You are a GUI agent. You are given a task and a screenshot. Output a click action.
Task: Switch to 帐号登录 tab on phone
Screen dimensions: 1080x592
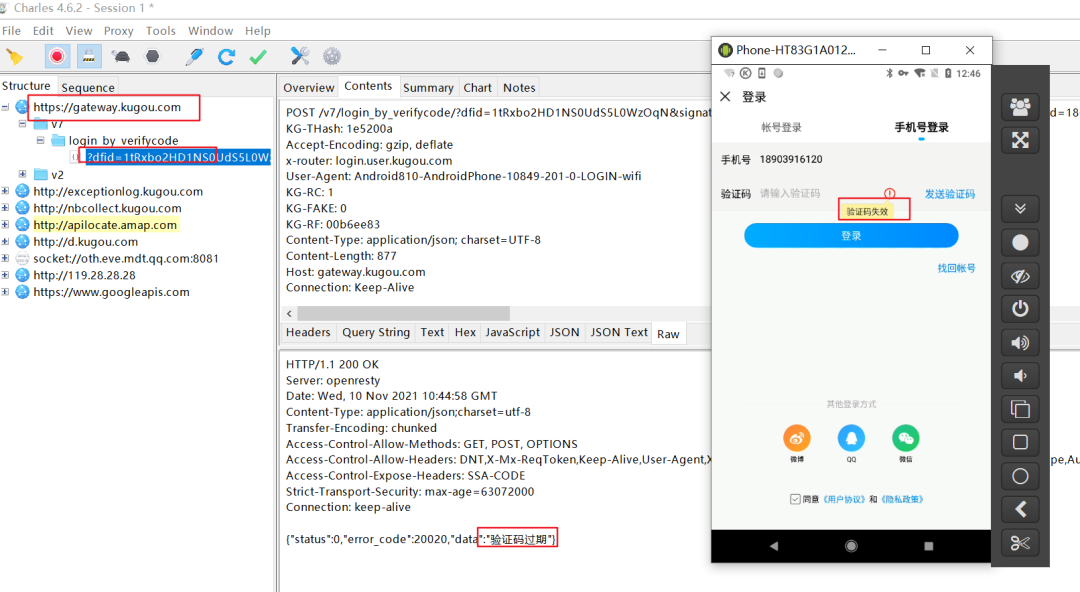coord(781,127)
